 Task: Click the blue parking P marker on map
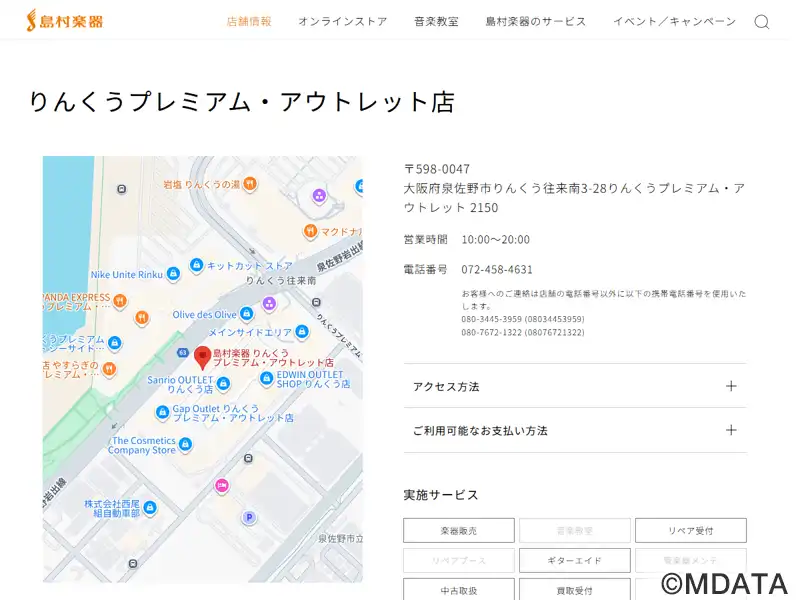[249, 517]
